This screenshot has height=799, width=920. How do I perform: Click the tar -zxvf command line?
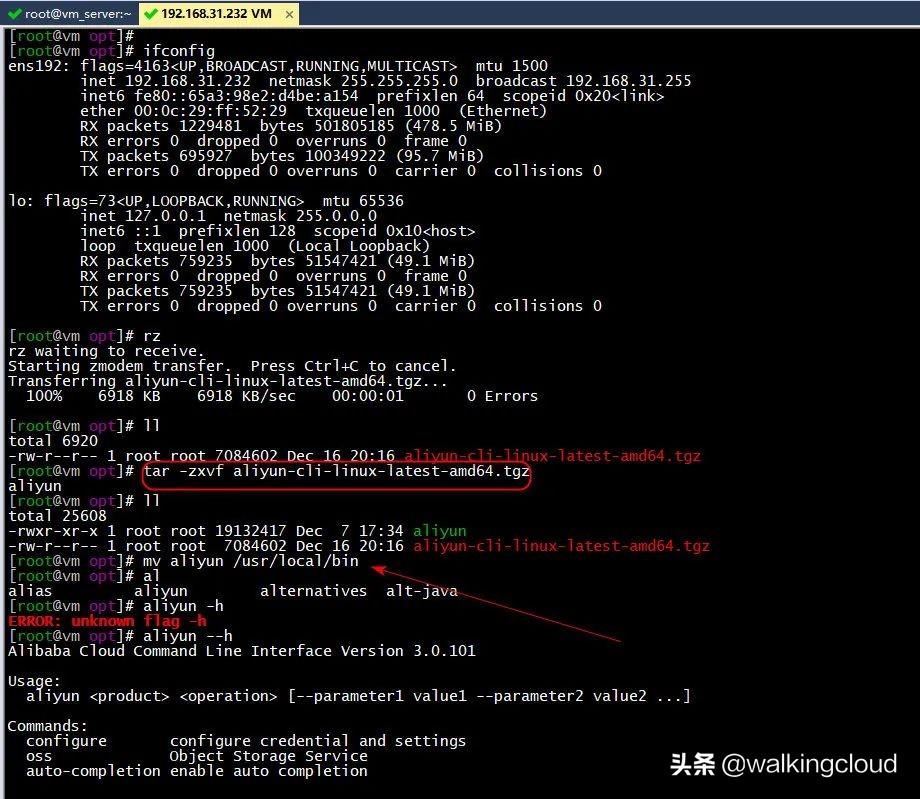[x=336, y=471]
